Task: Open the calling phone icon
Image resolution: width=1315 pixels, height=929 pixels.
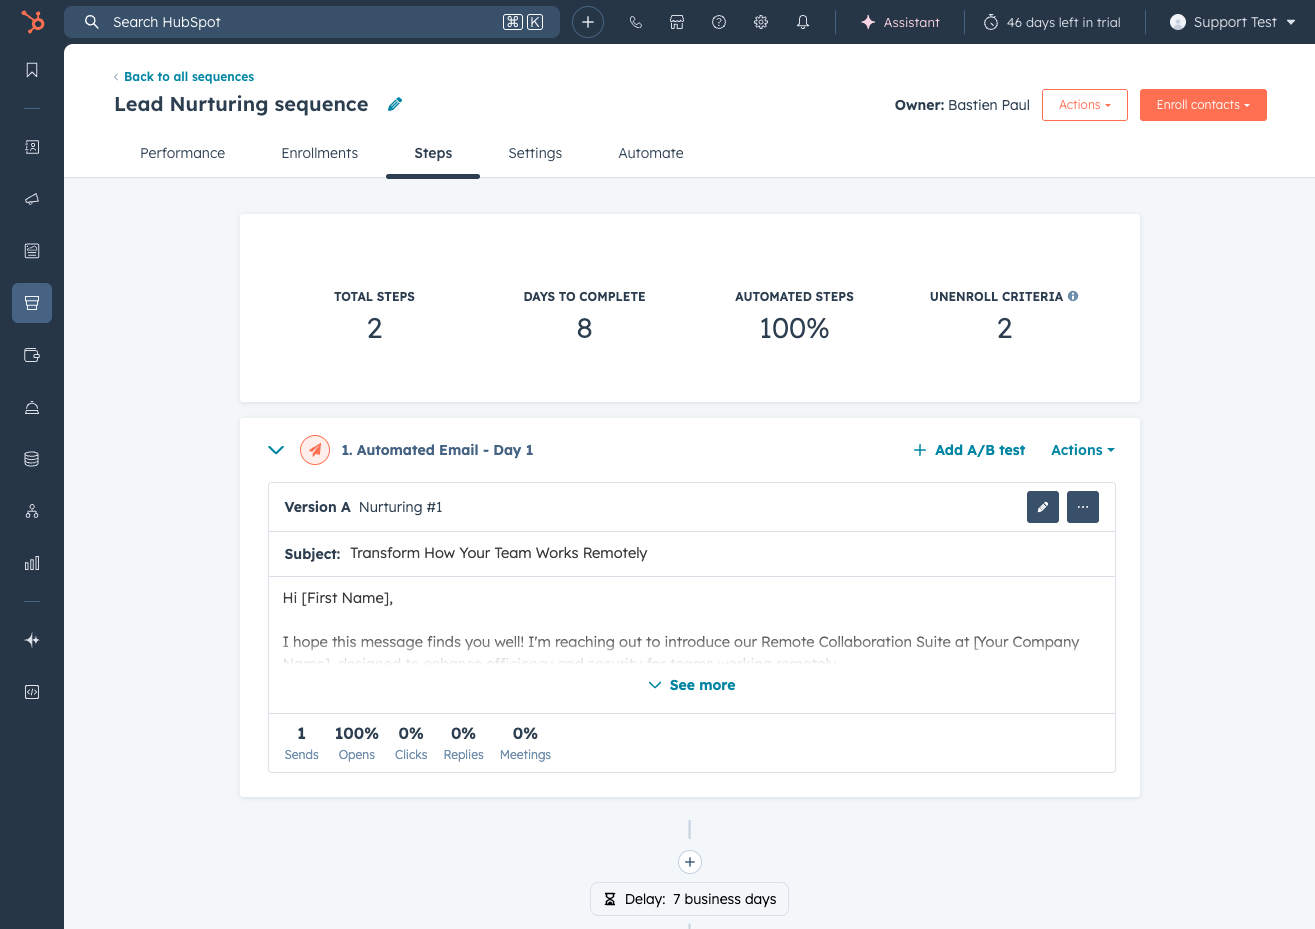Action: (635, 22)
